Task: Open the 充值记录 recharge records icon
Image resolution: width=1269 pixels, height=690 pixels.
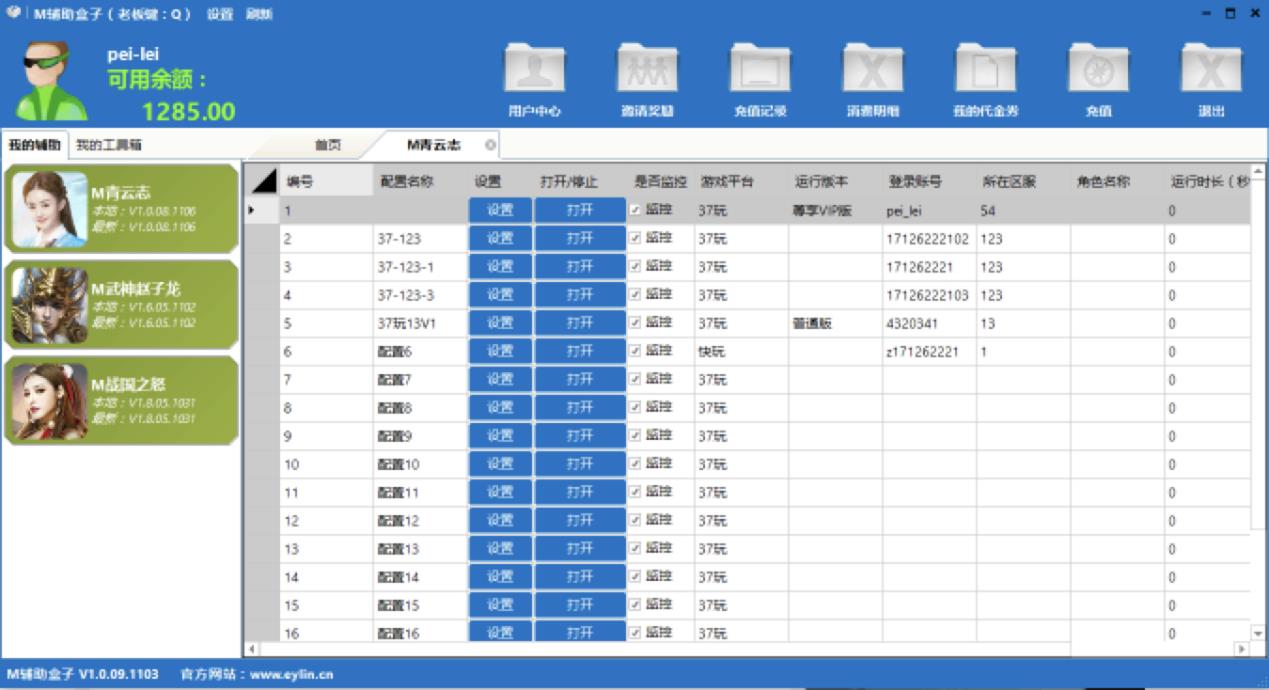Action: pos(760,71)
